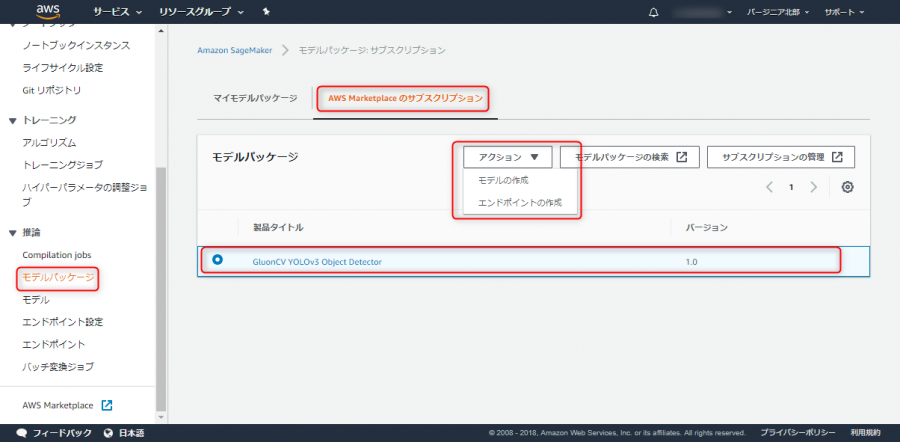Open モデル in sidebar

tap(36, 300)
